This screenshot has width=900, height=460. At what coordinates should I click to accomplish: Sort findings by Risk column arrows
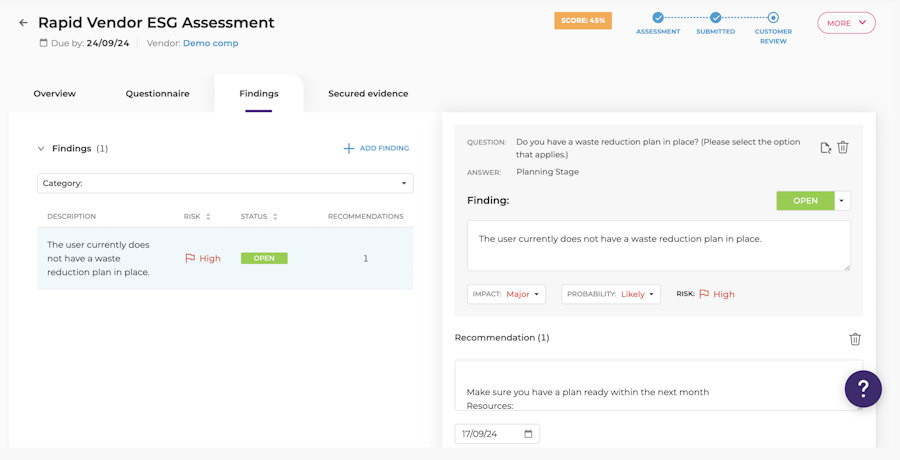tap(208, 217)
